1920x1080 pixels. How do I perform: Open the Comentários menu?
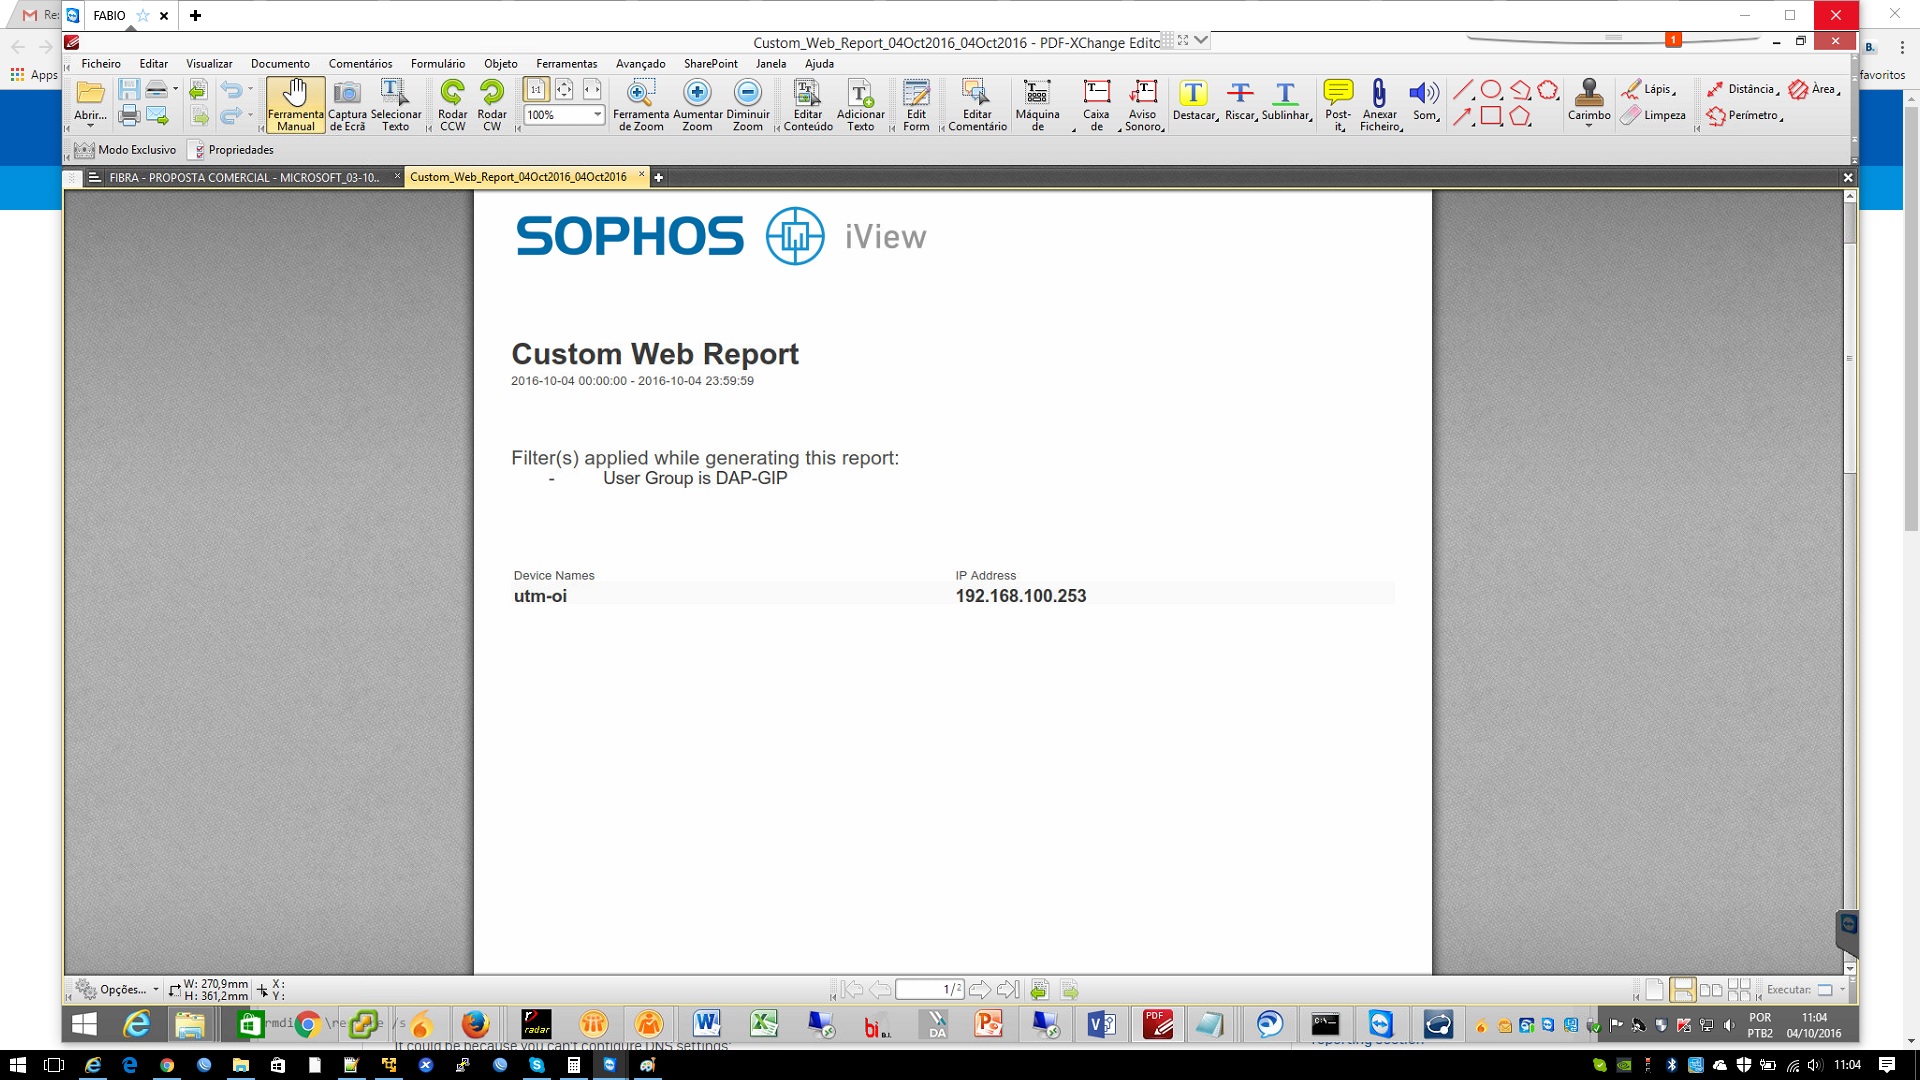point(360,63)
